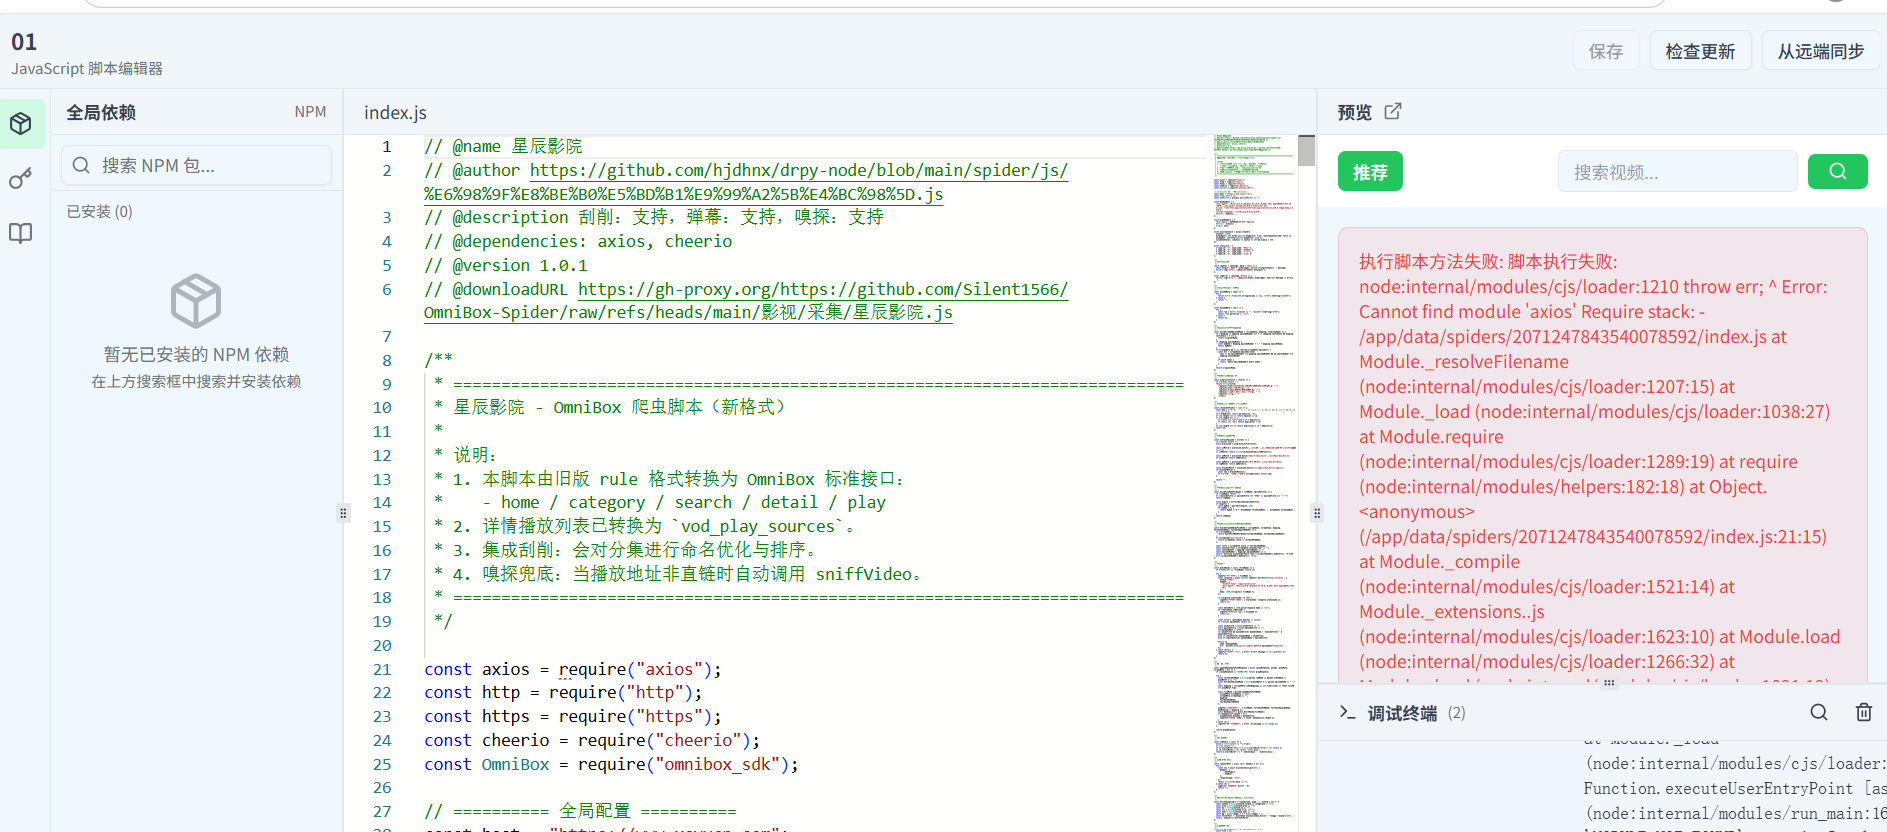This screenshot has height=832, width=1887.
Task: Click the // @dependencies: axios, cheerio line
Action: click(578, 241)
